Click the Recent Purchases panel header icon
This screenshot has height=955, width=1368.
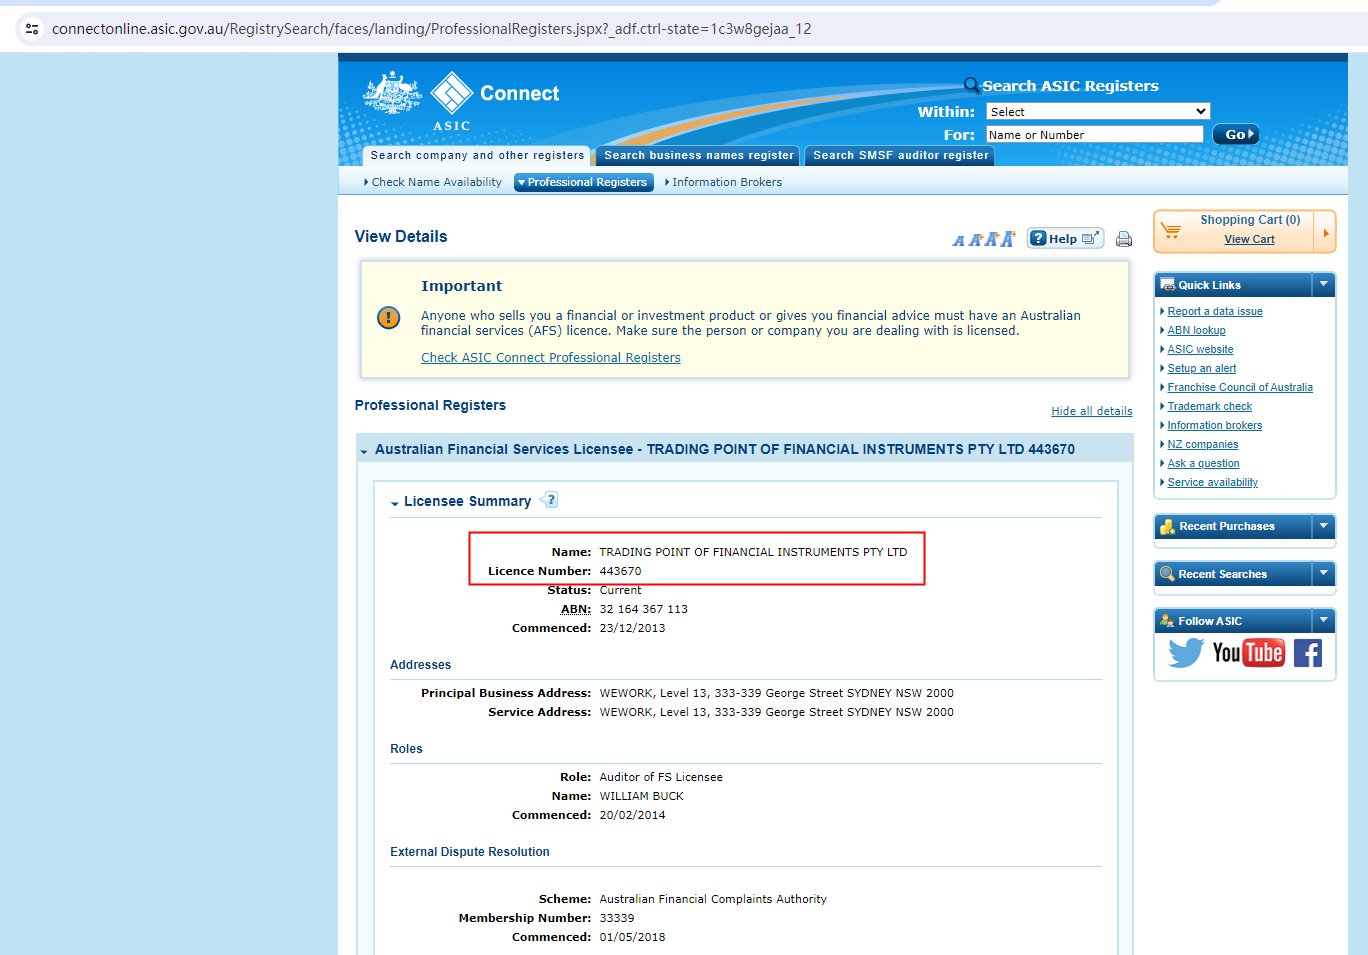(1167, 527)
